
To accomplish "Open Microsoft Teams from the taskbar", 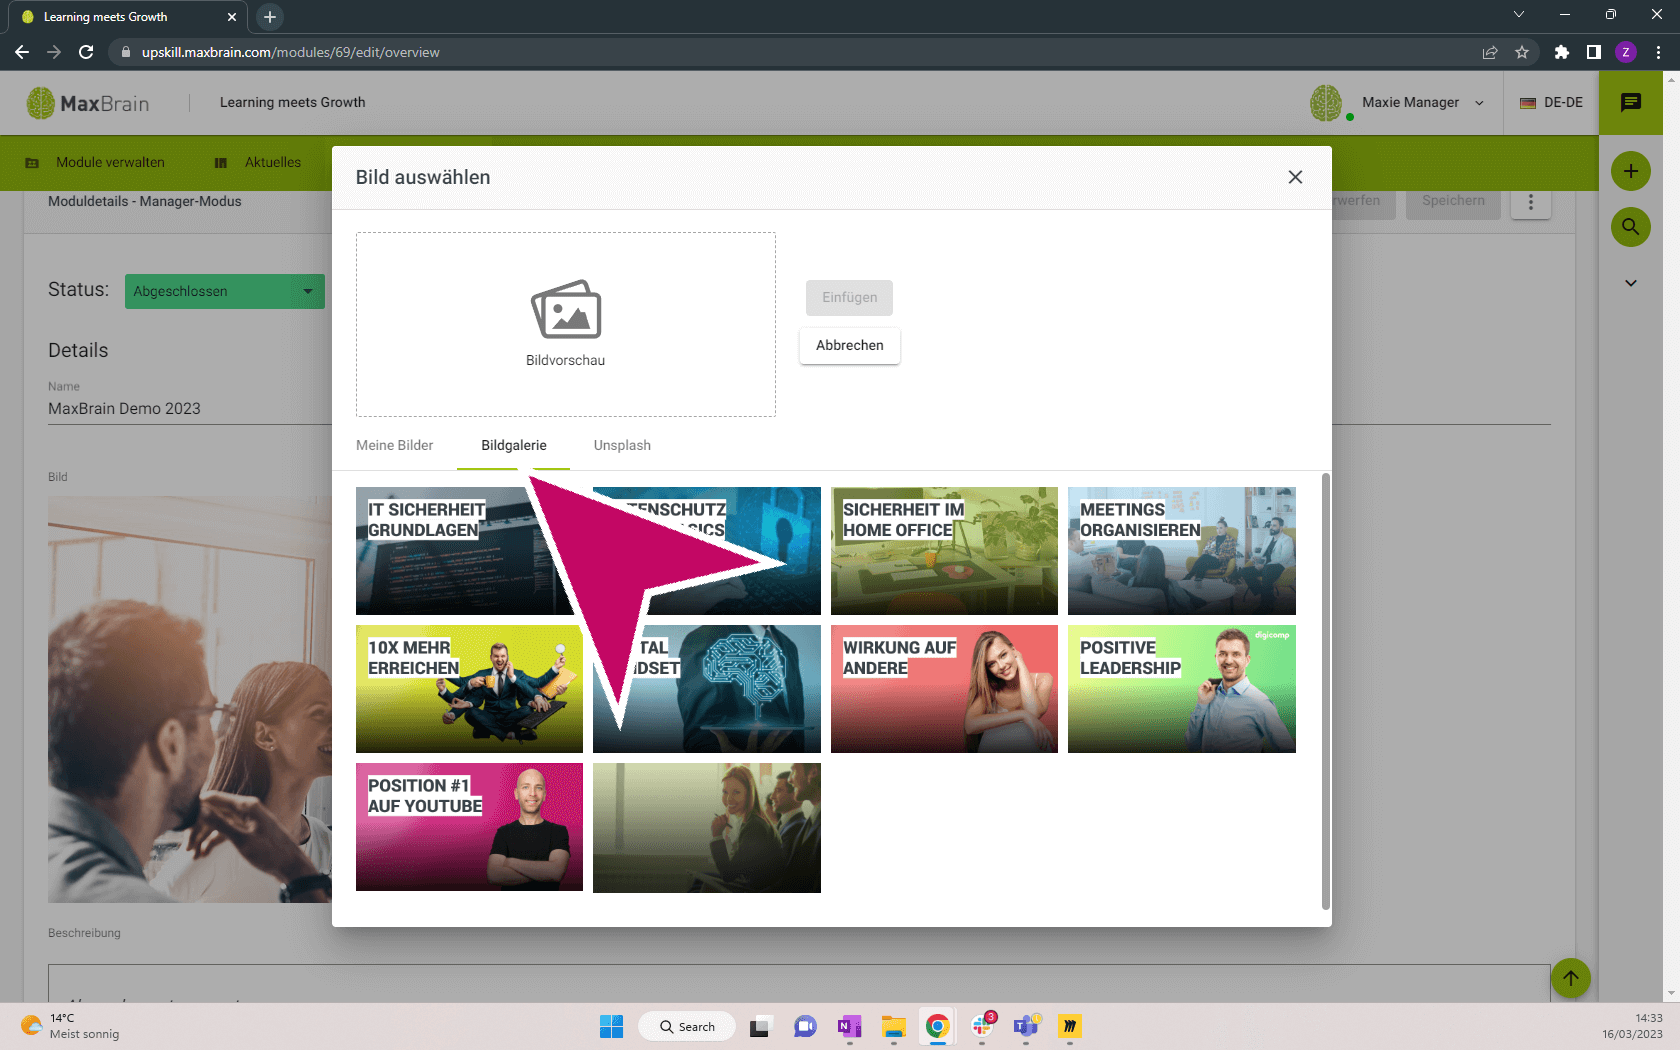I will click(x=1026, y=1026).
